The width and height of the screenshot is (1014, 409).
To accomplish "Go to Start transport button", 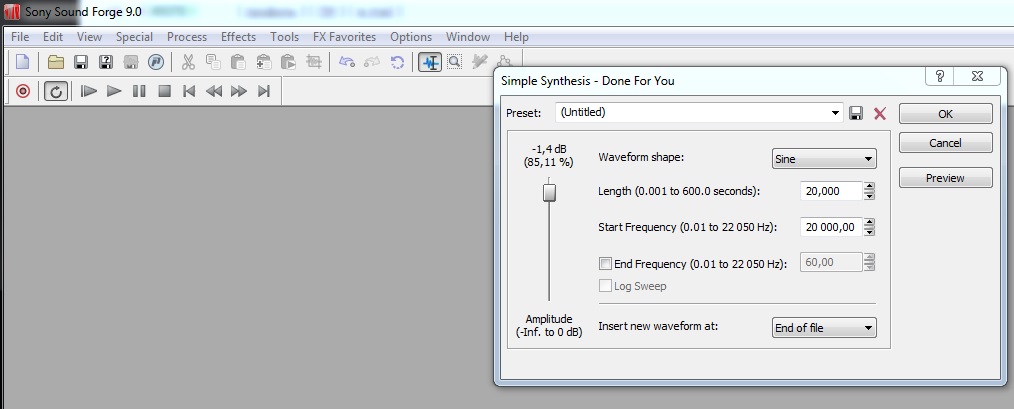I will 189,91.
